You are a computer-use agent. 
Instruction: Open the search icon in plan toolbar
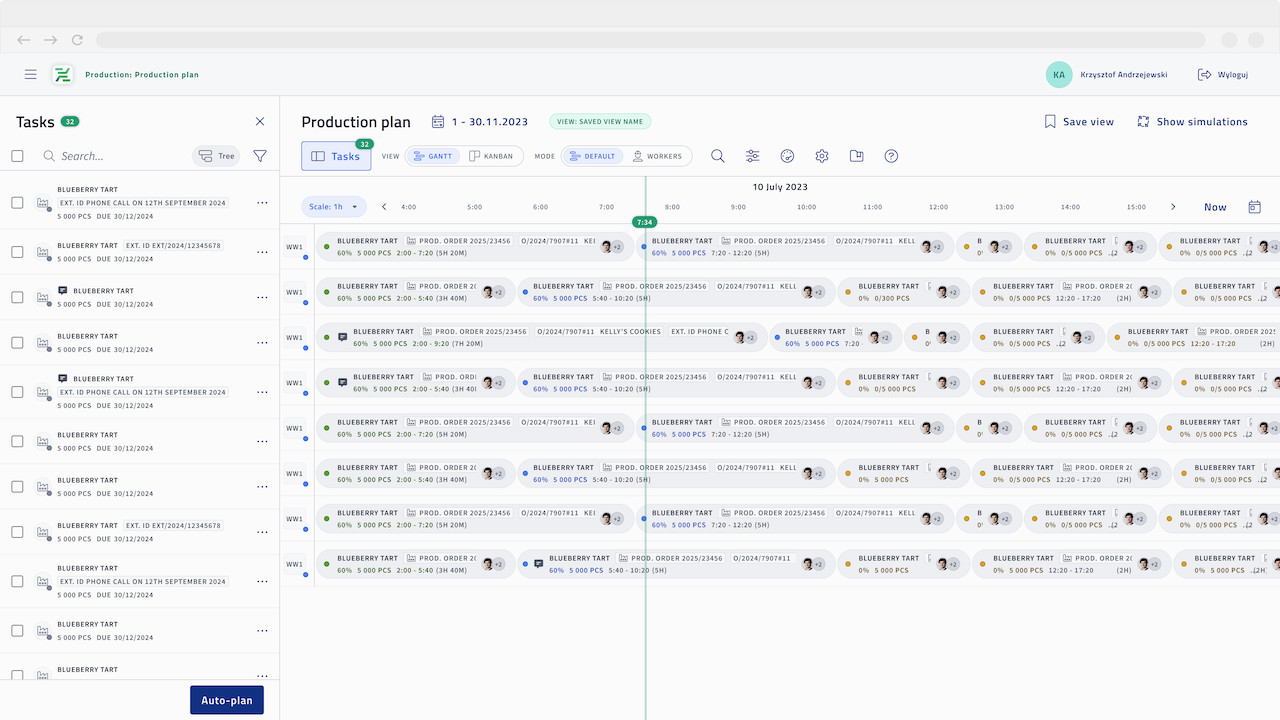tap(718, 156)
